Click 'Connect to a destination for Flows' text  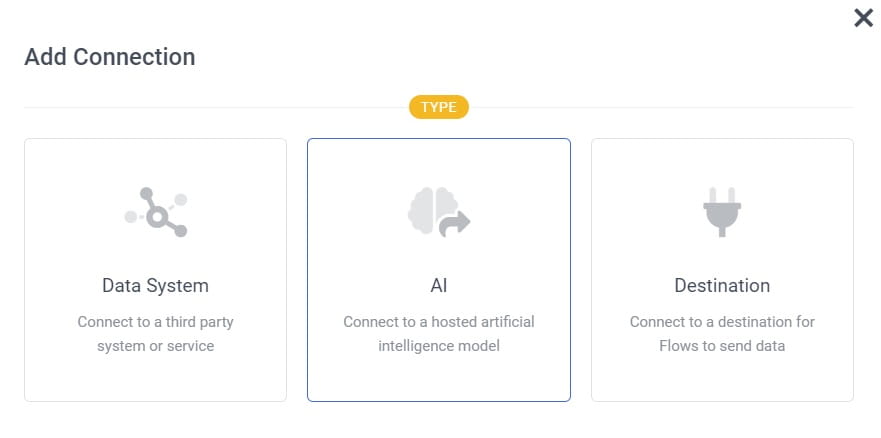tap(722, 334)
